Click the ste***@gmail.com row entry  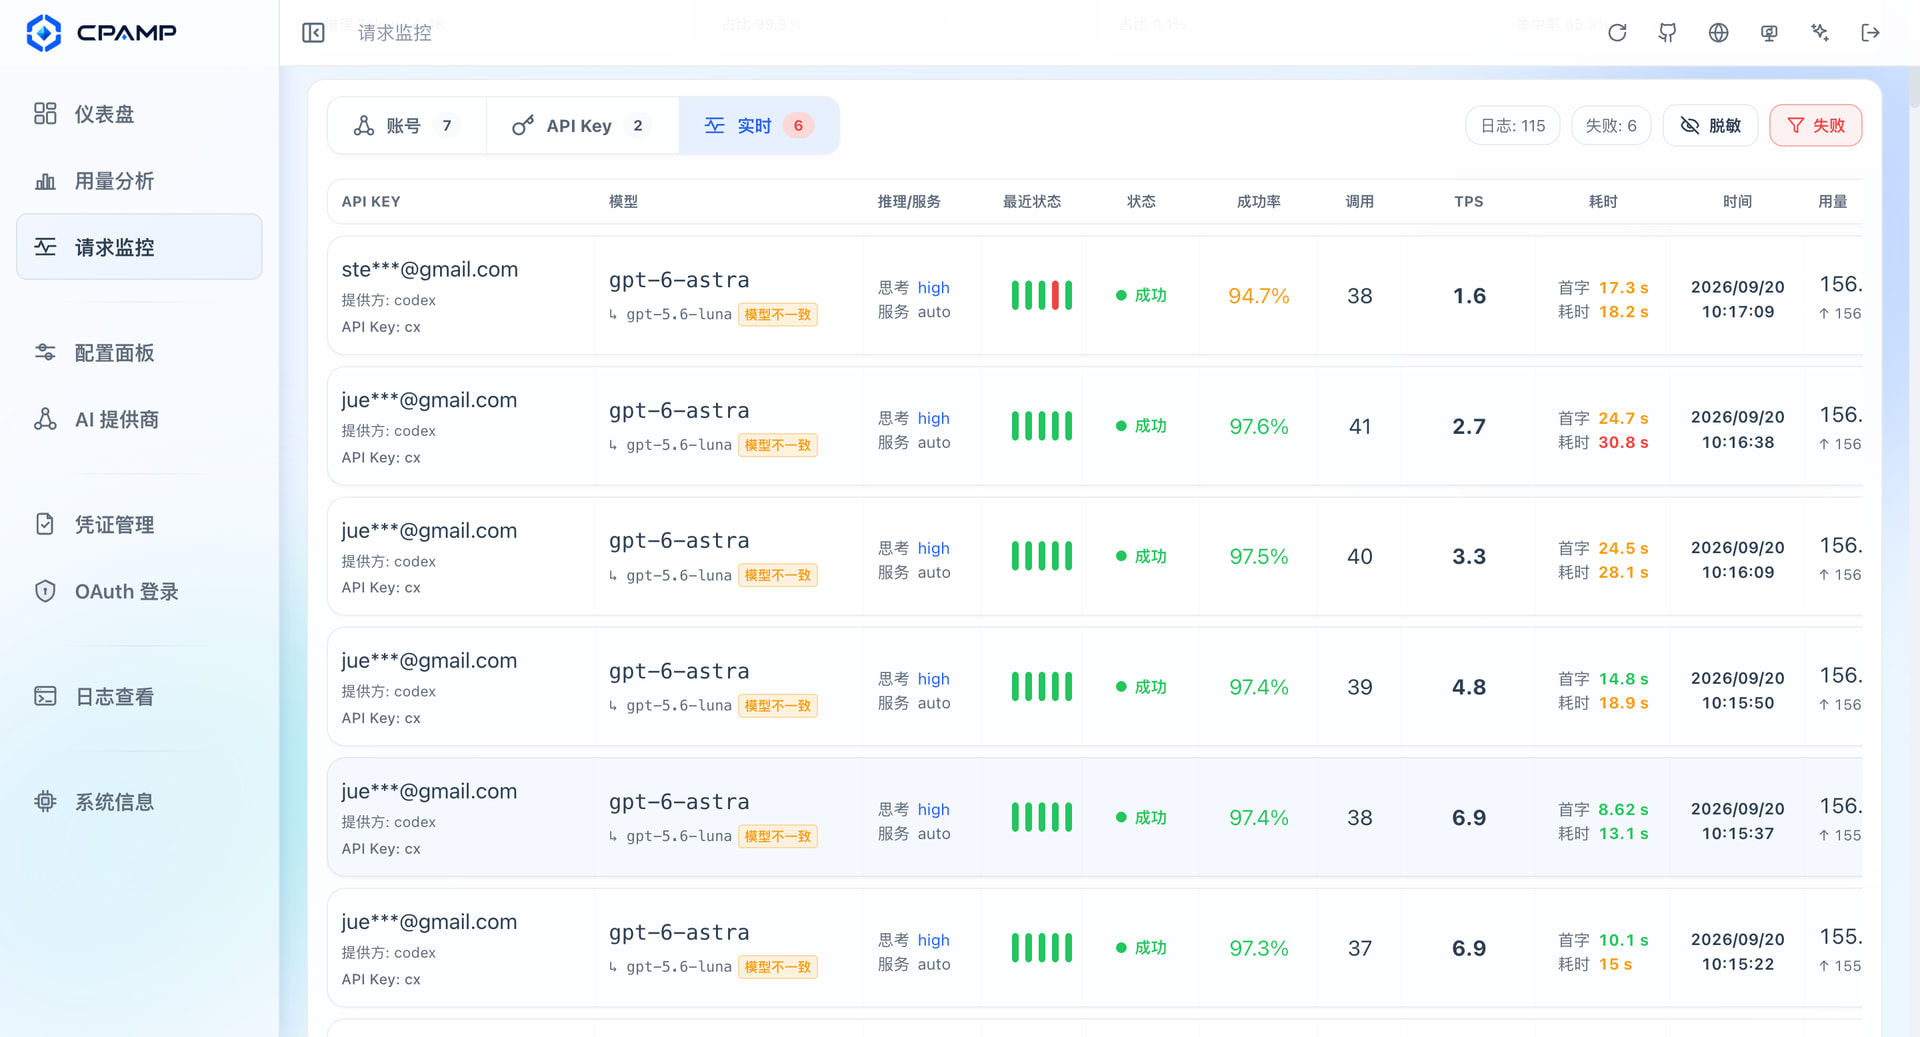pos(429,270)
